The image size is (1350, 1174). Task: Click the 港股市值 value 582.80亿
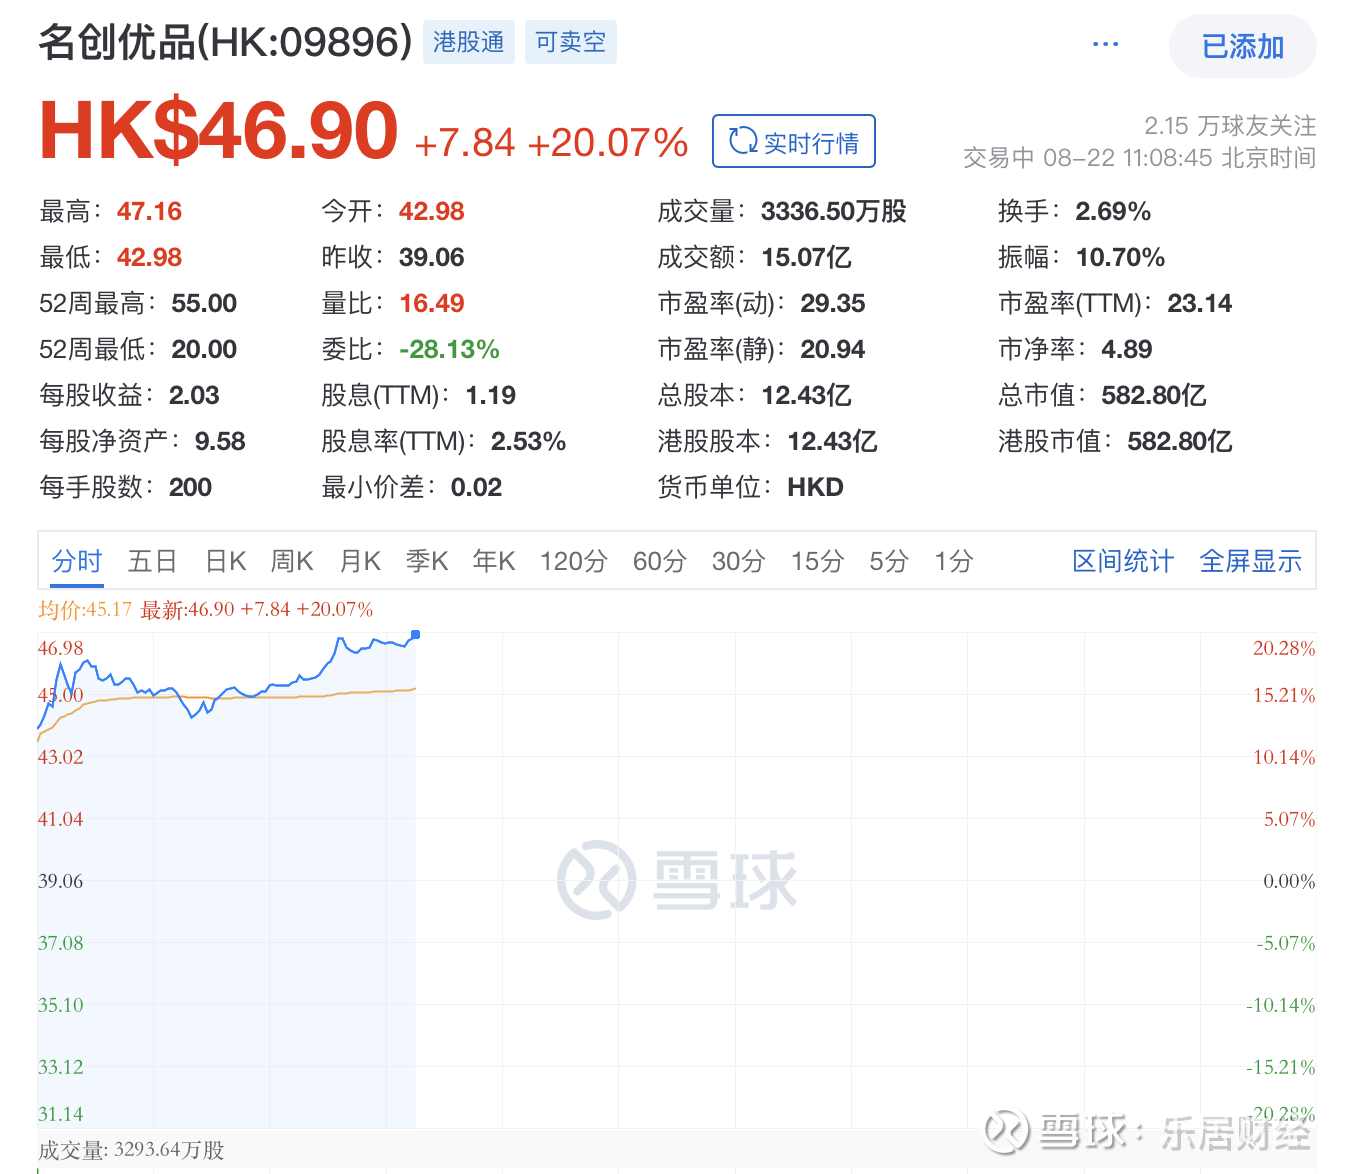coord(1180,441)
